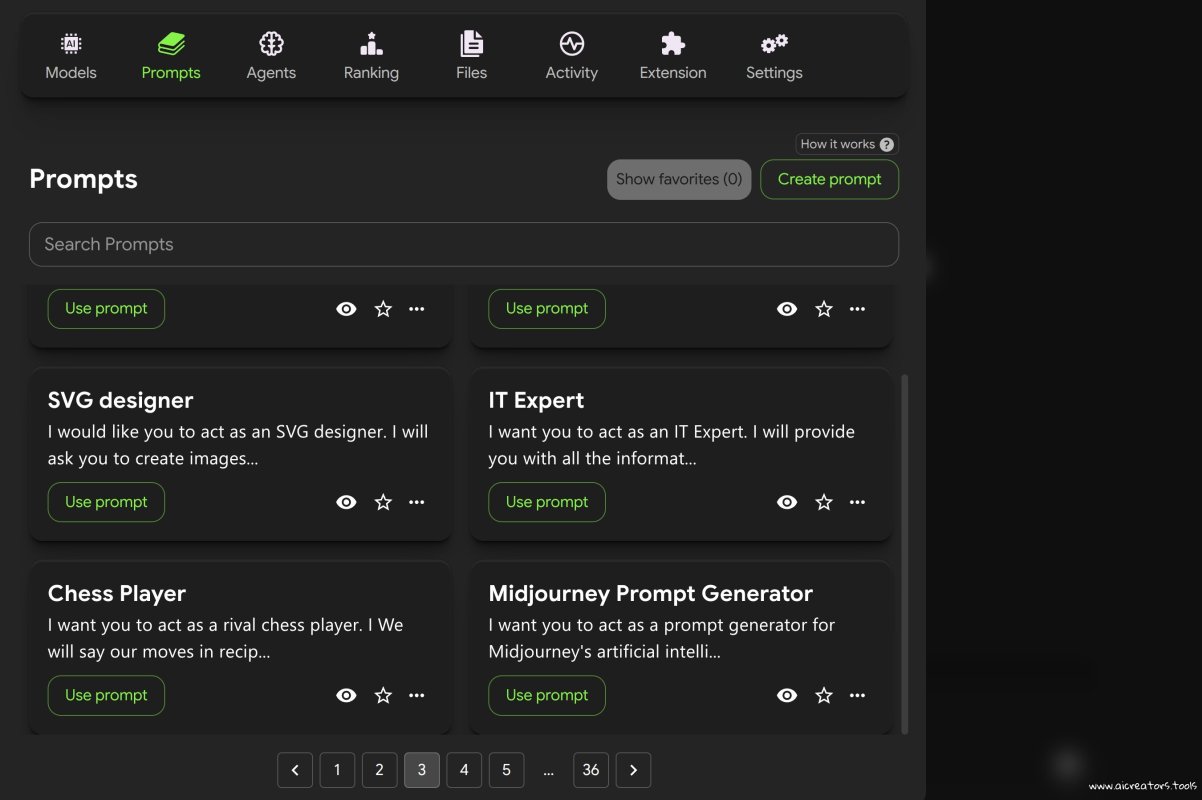Star the Midjourney Prompt Generator
This screenshot has height=800, width=1202.
click(823, 695)
